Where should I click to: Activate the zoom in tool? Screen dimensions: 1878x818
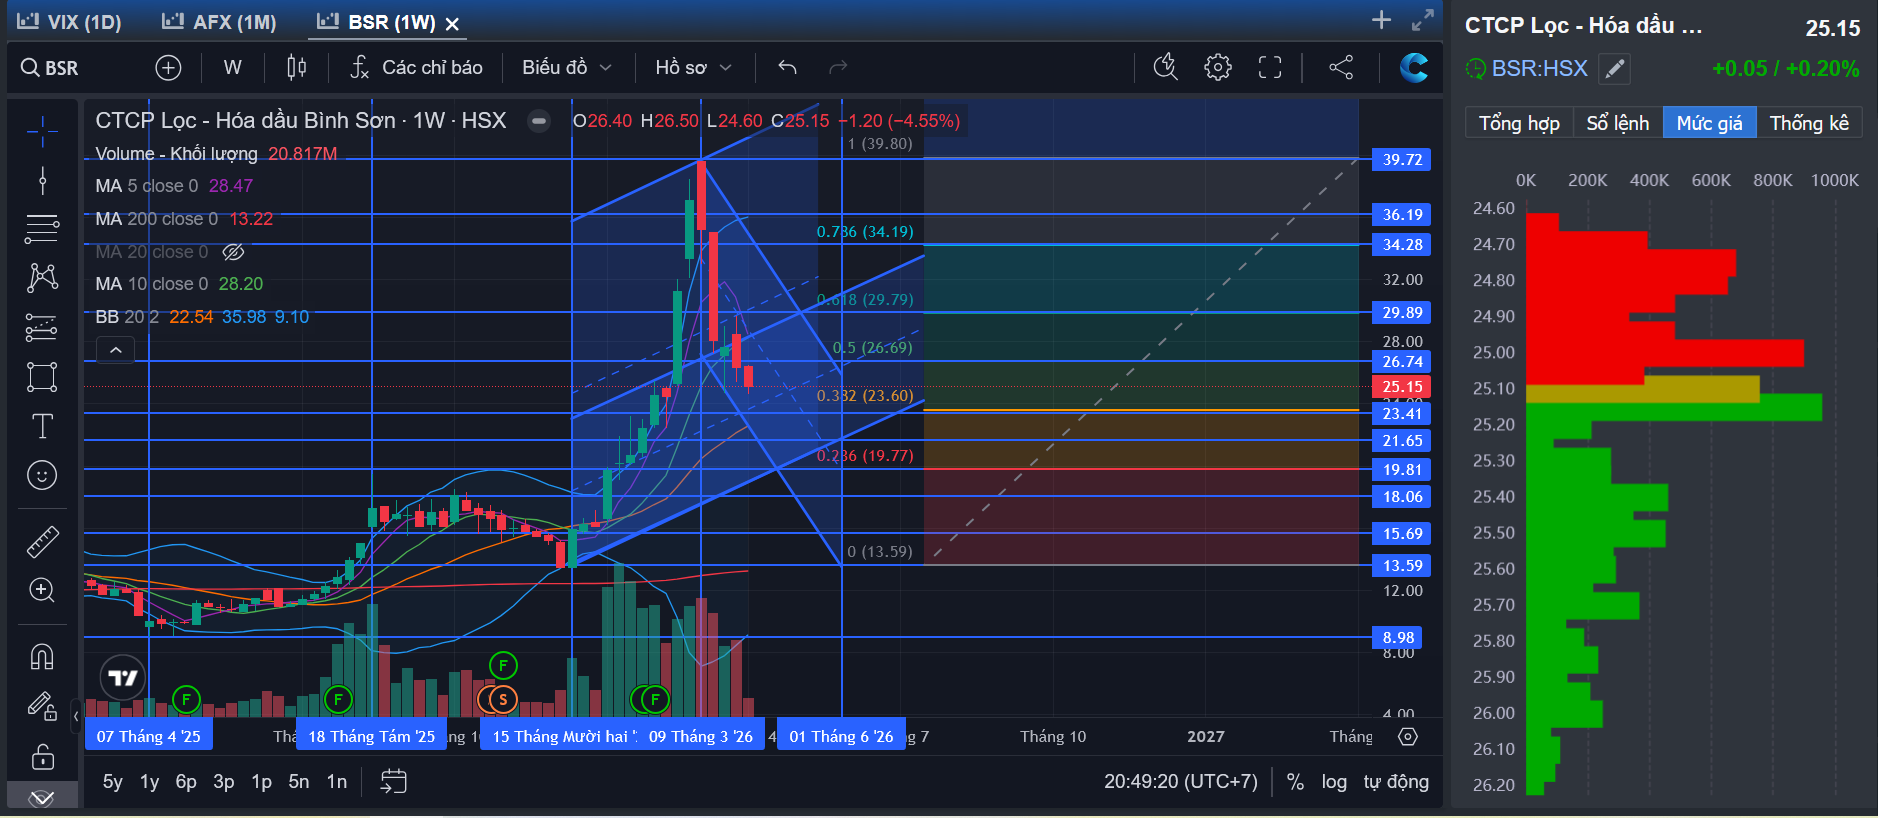pos(42,590)
